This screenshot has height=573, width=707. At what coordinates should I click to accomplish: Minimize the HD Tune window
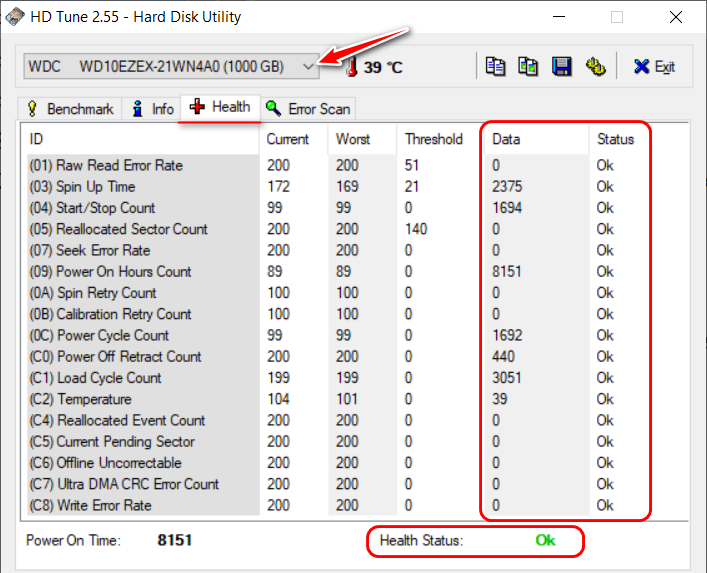[561, 17]
